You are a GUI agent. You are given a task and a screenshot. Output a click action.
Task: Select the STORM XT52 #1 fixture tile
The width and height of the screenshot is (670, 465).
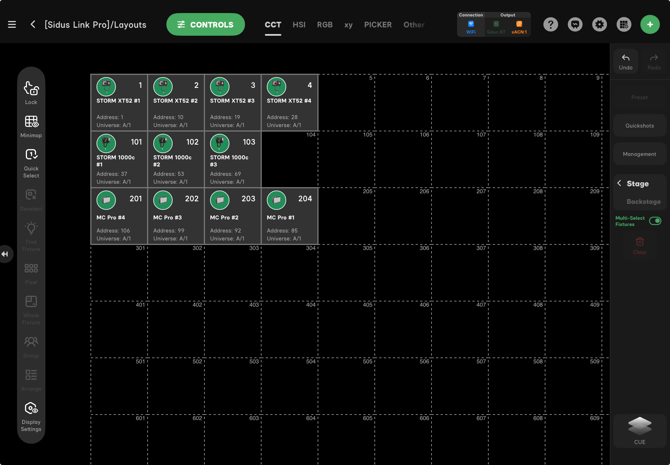(x=119, y=102)
